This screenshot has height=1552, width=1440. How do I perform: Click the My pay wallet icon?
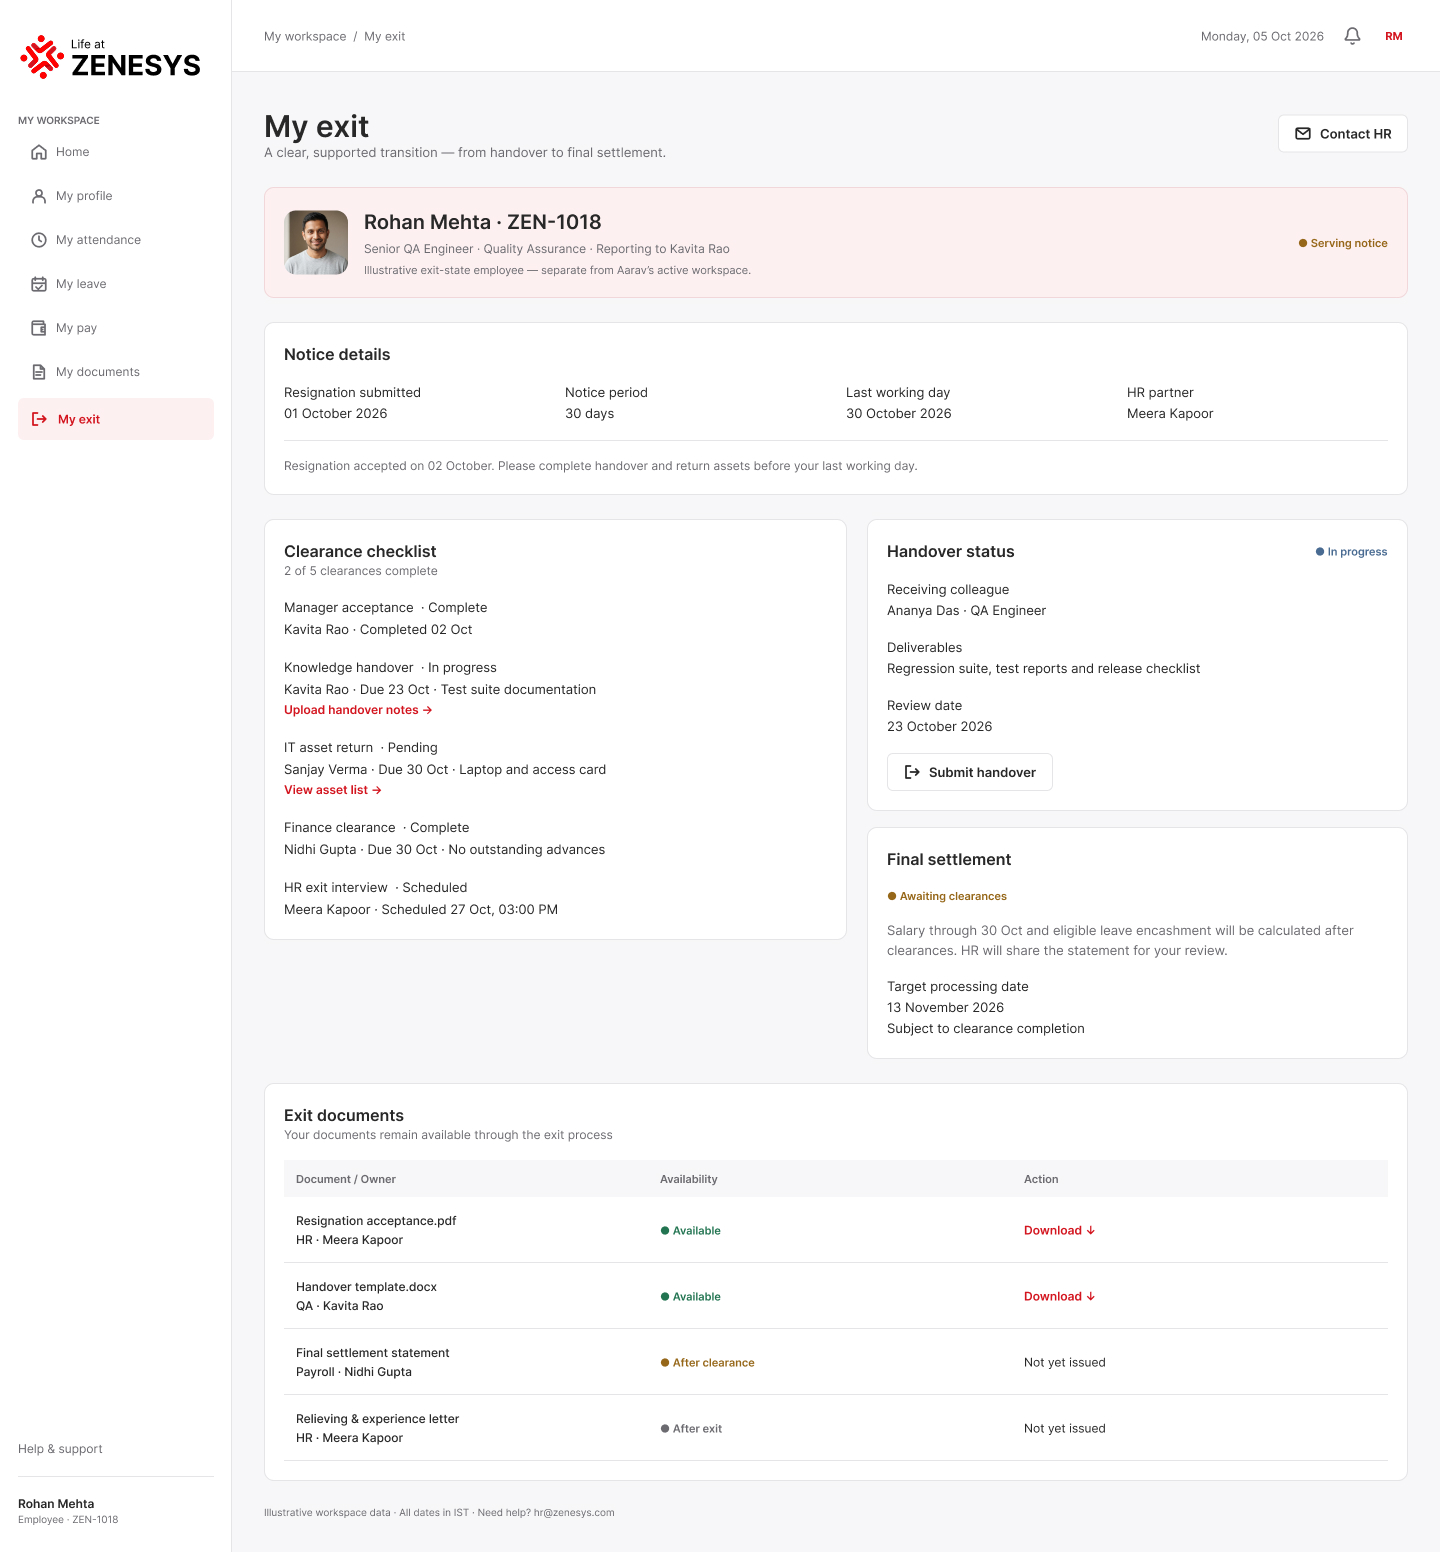point(39,328)
